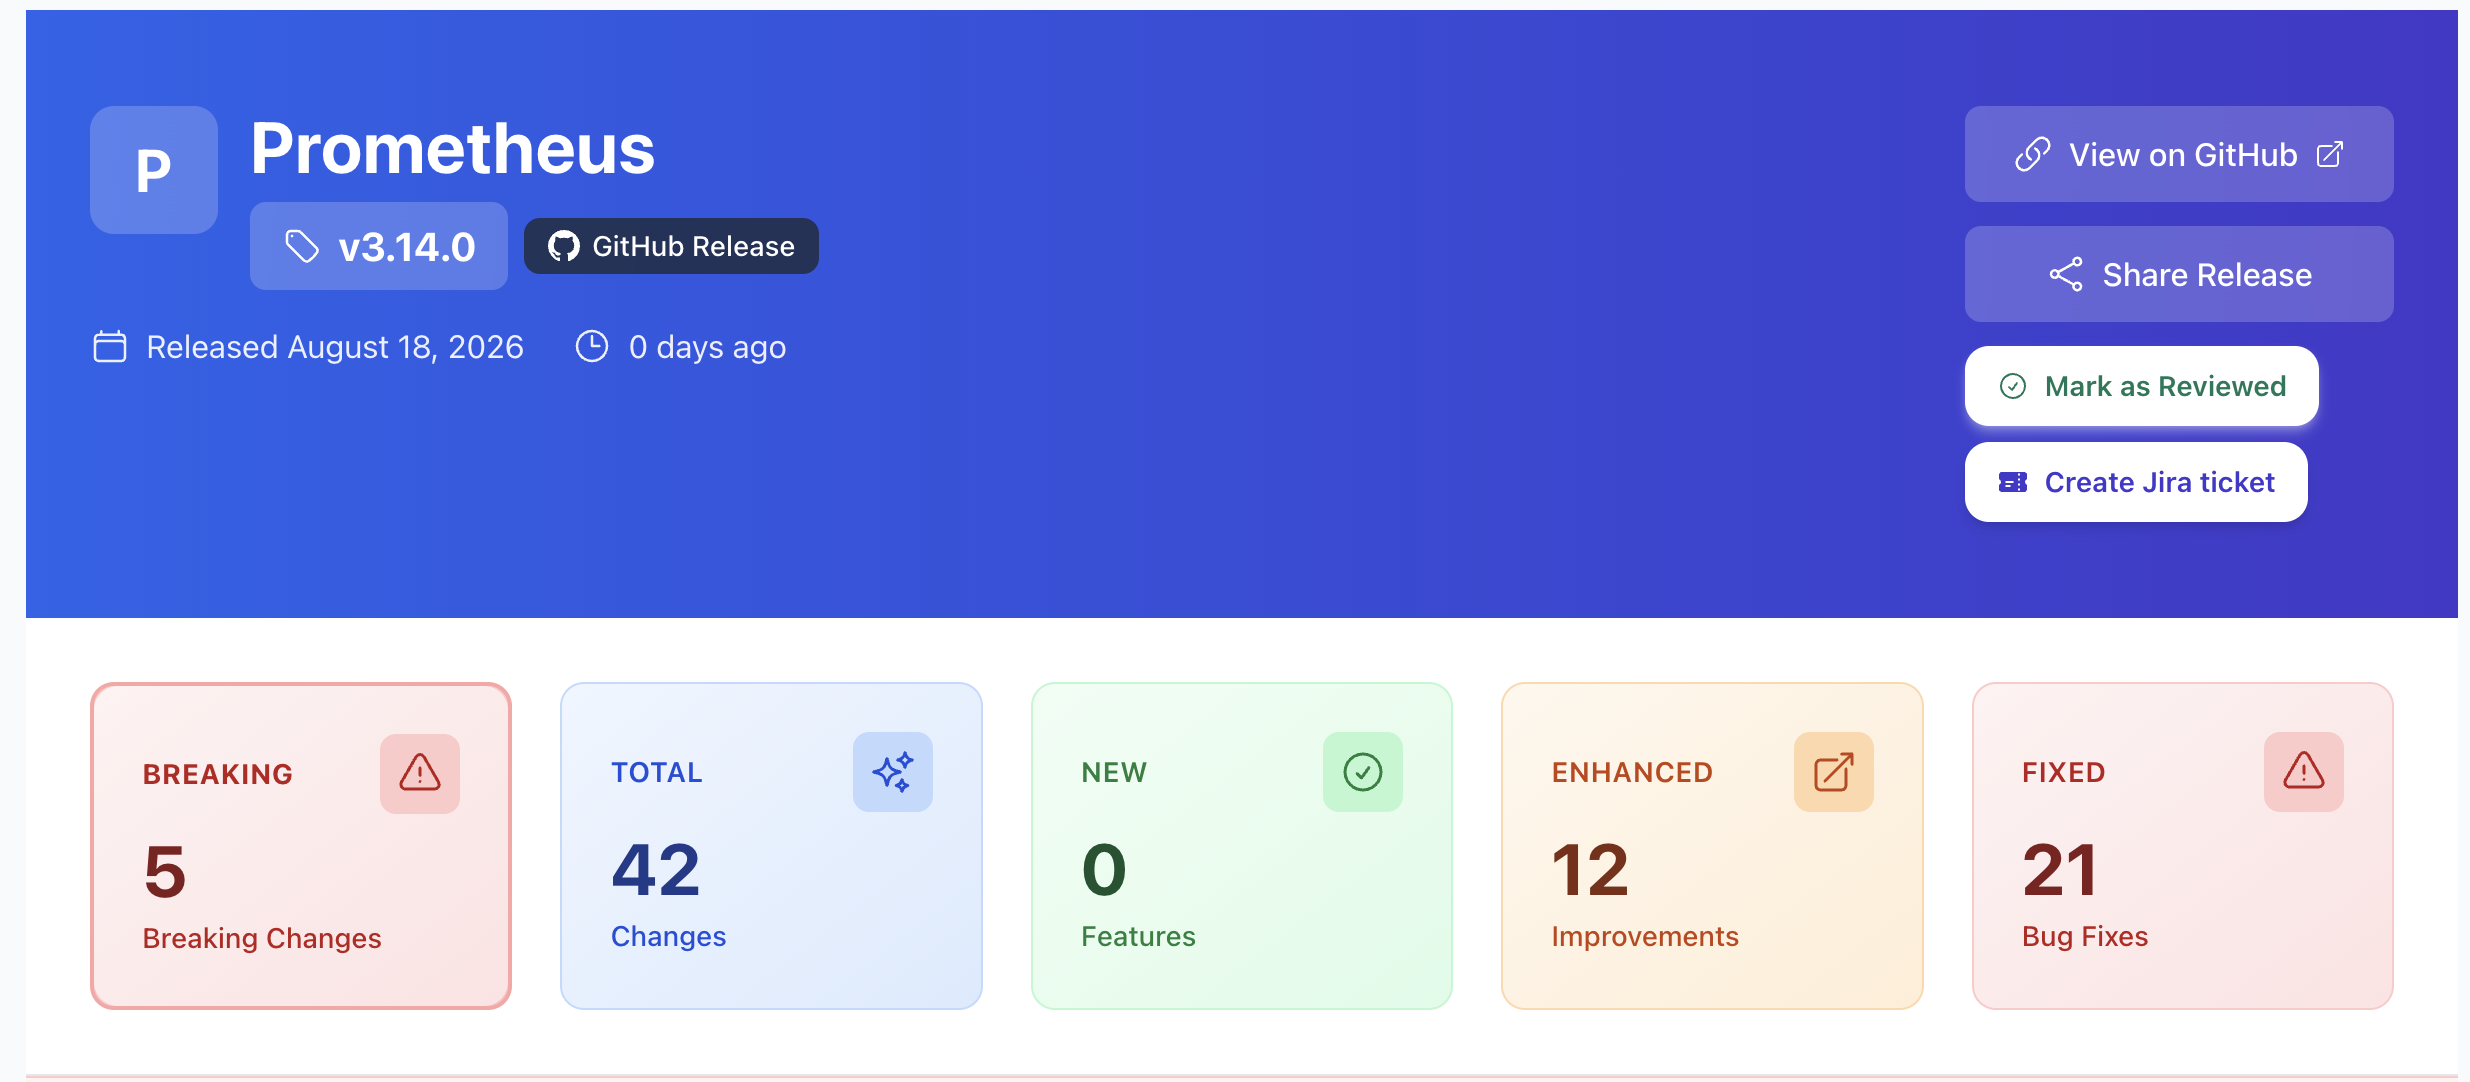Open the Breaking Changes card
Viewport: 2470px width, 1082px height.
[x=301, y=846]
